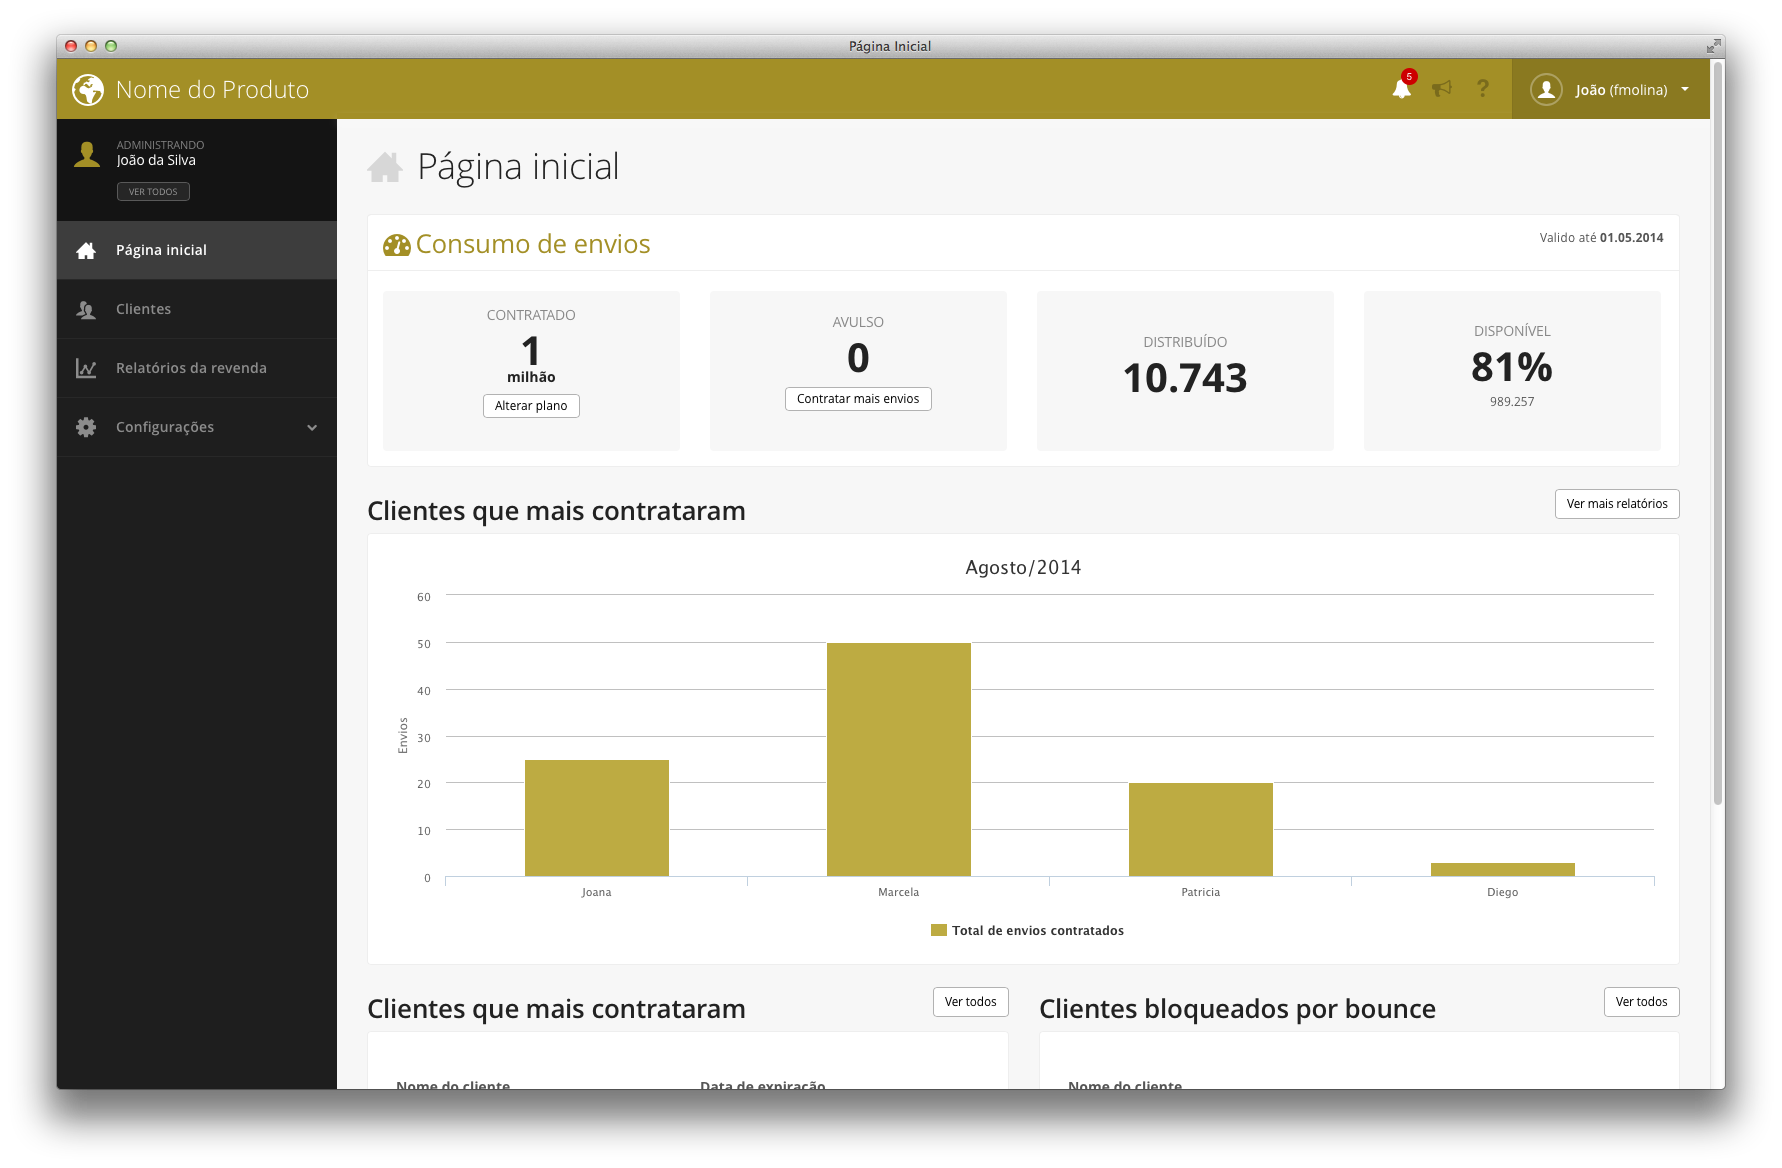This screenshot has width=1782, height=1168.
Task: Click the Nome do Produto title
Action: [x=212, y=90]
